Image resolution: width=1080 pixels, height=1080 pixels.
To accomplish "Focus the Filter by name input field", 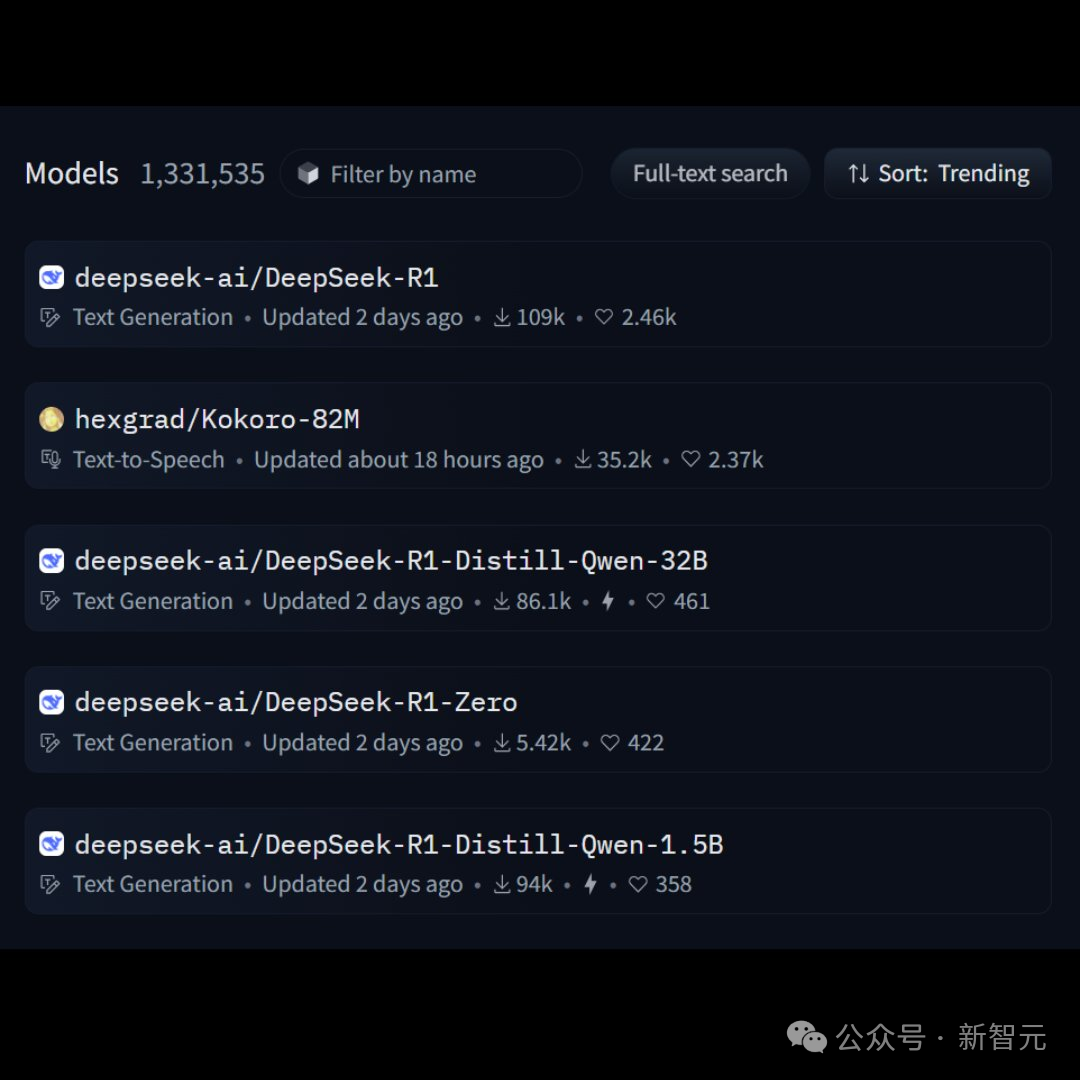I will pos(431,174).
